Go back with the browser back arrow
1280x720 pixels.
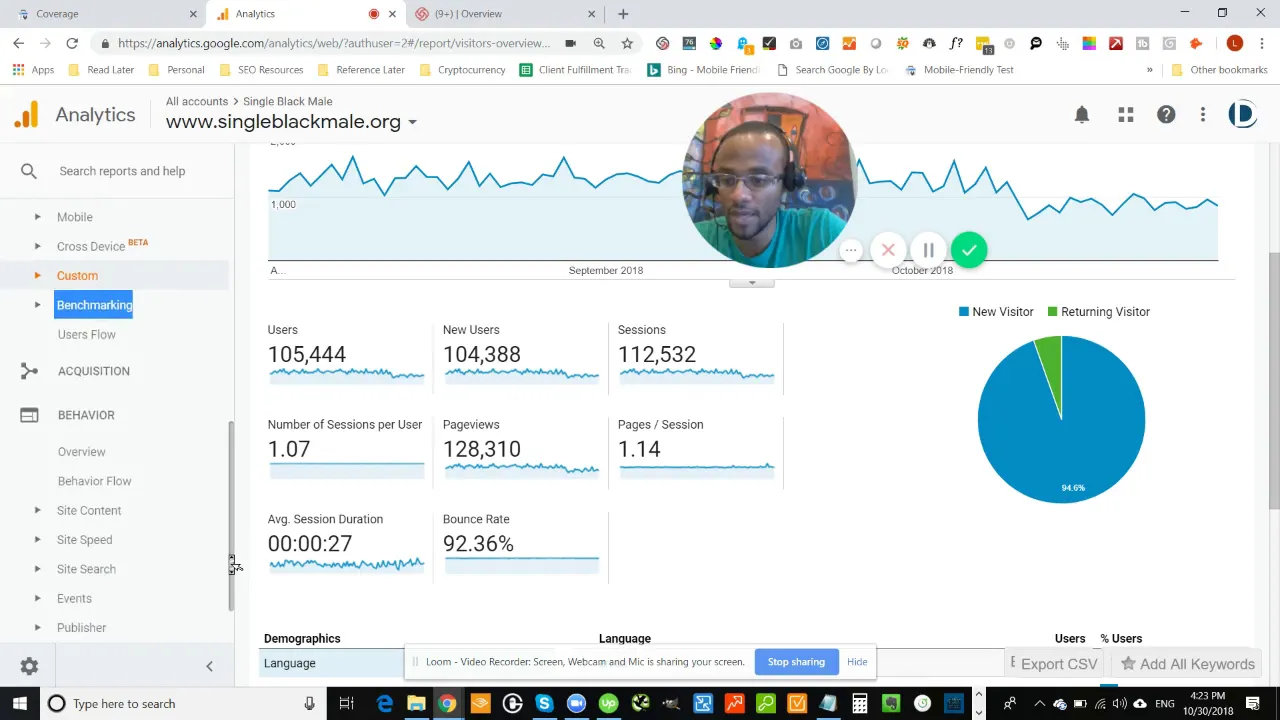tap(18, 43)
